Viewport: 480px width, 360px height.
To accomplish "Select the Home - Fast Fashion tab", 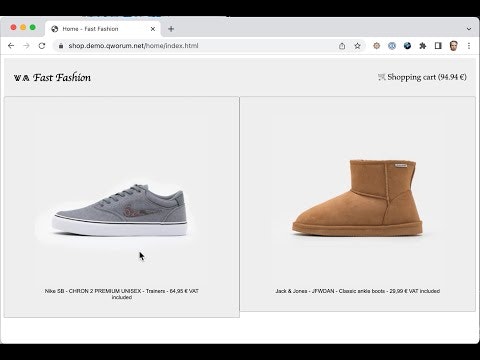I will [x=103, y=29].
